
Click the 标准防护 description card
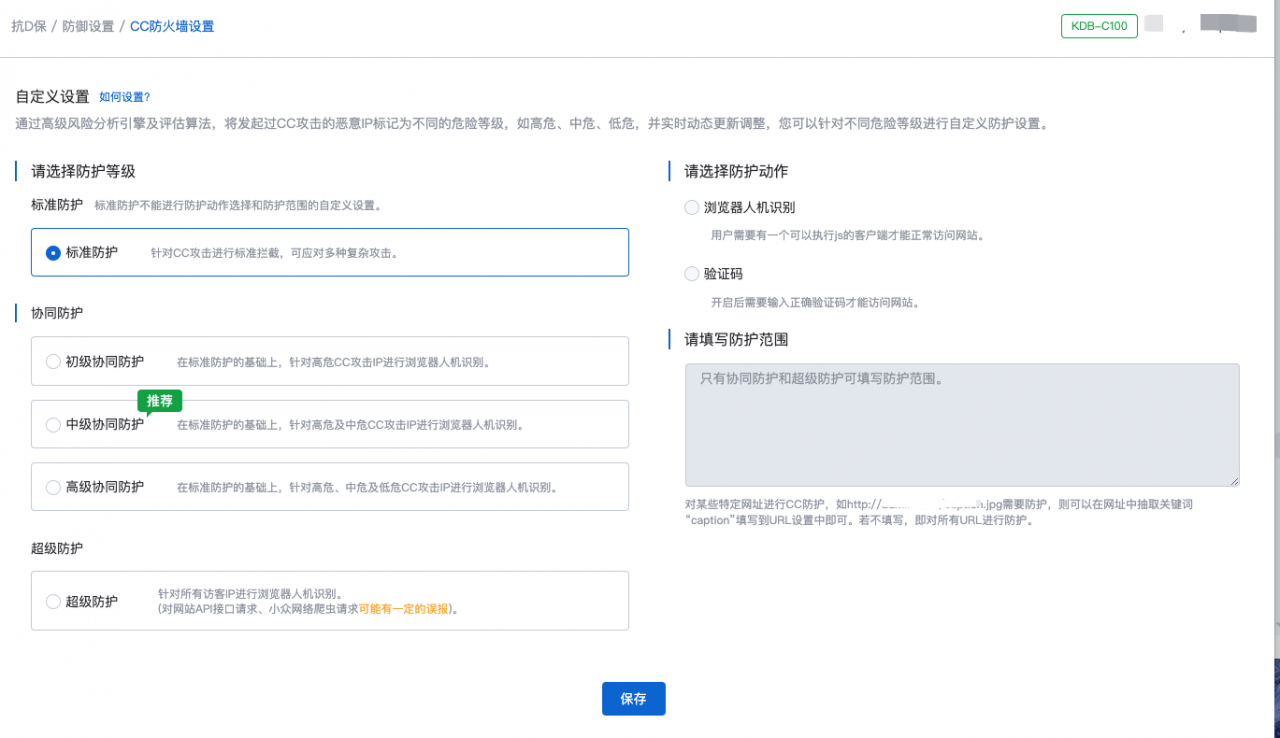coord(330,252)
